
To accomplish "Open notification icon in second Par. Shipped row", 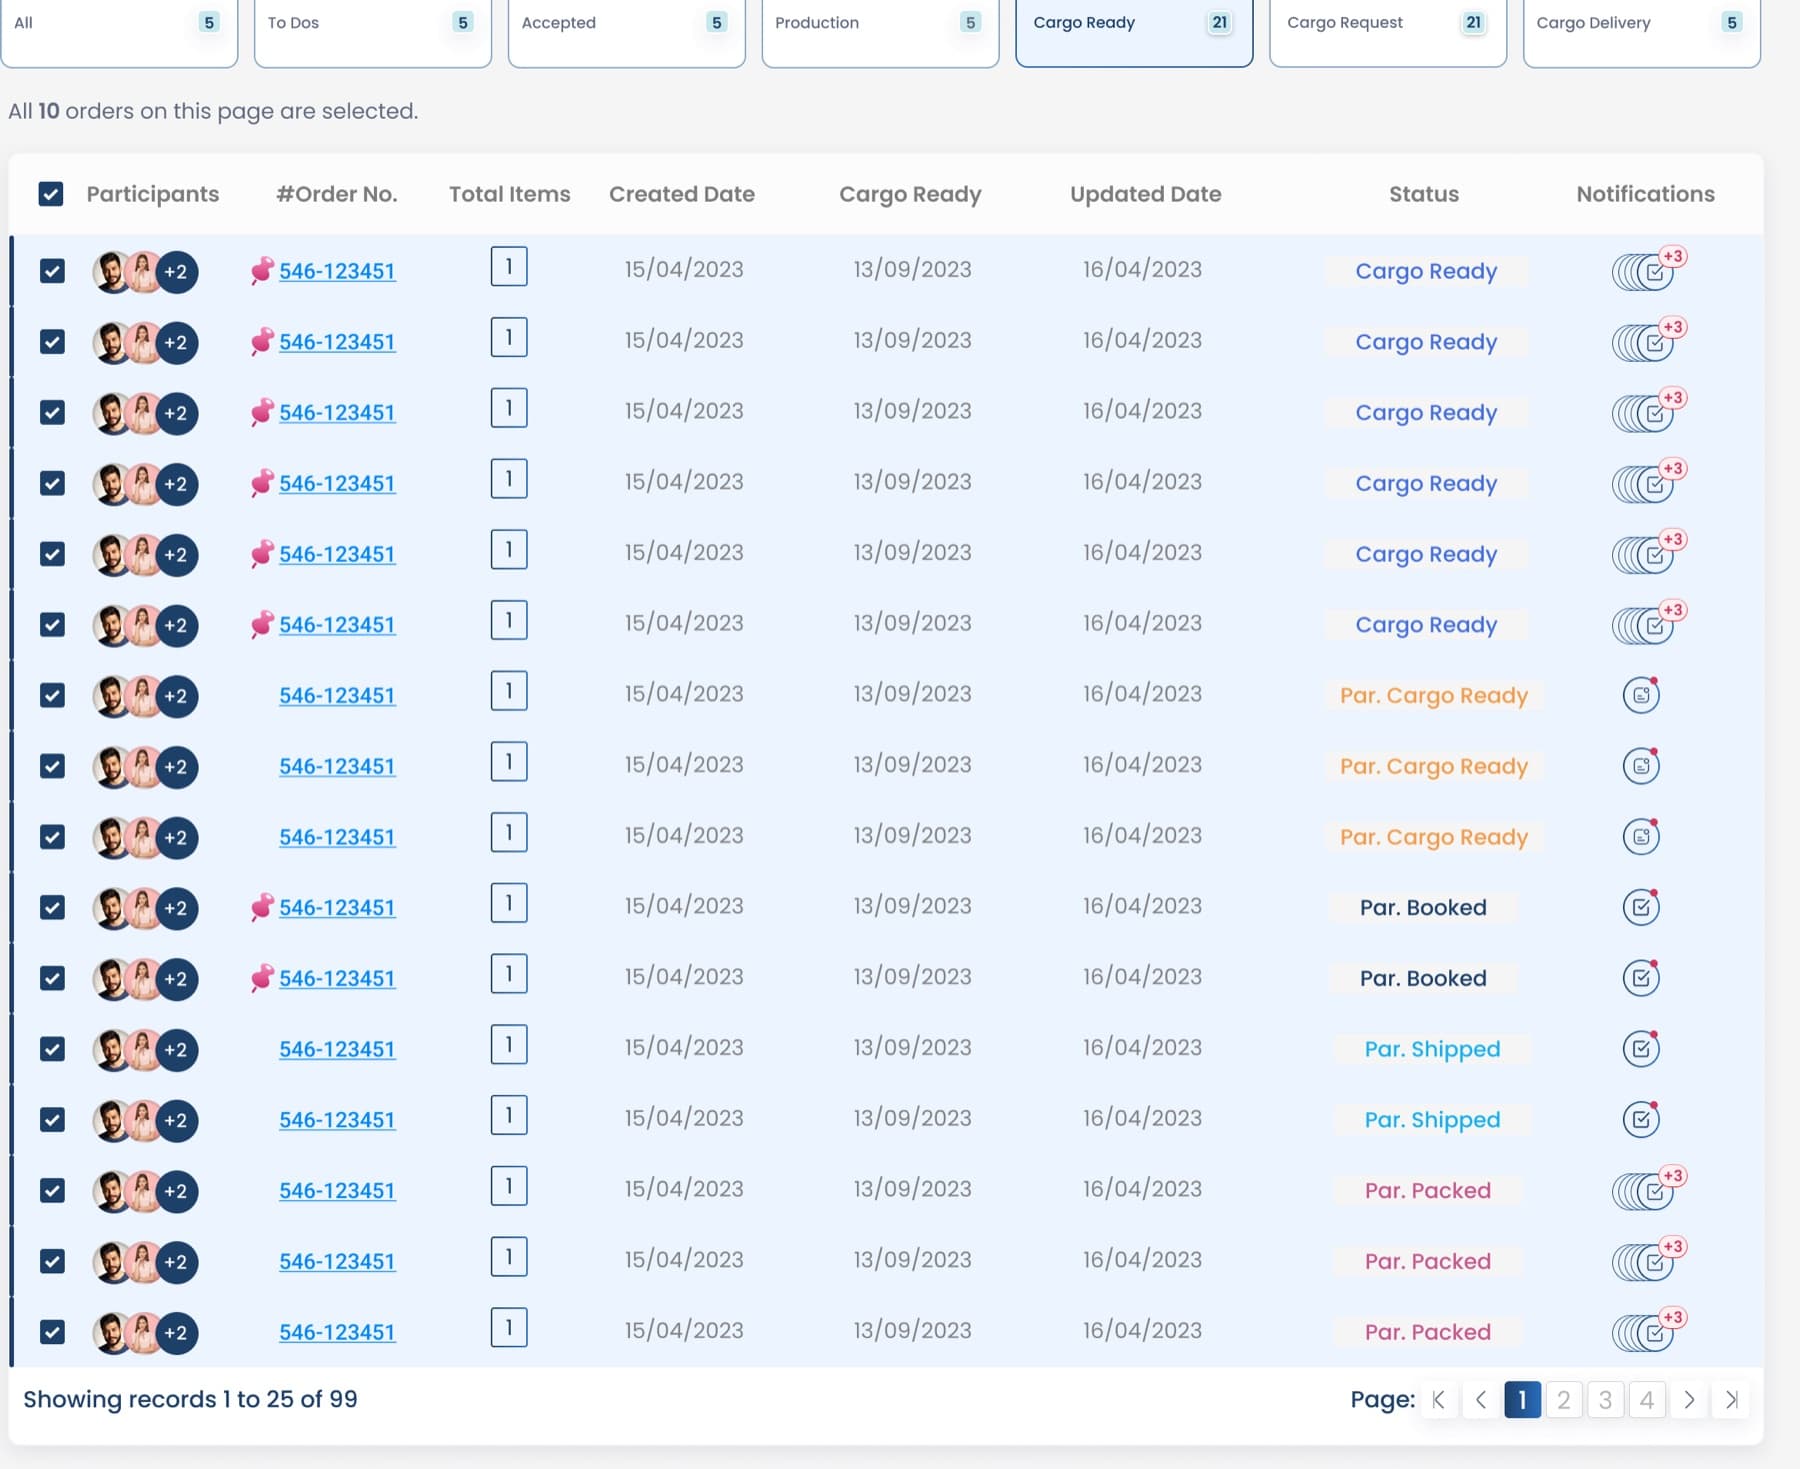I will pos(1641,1119).
